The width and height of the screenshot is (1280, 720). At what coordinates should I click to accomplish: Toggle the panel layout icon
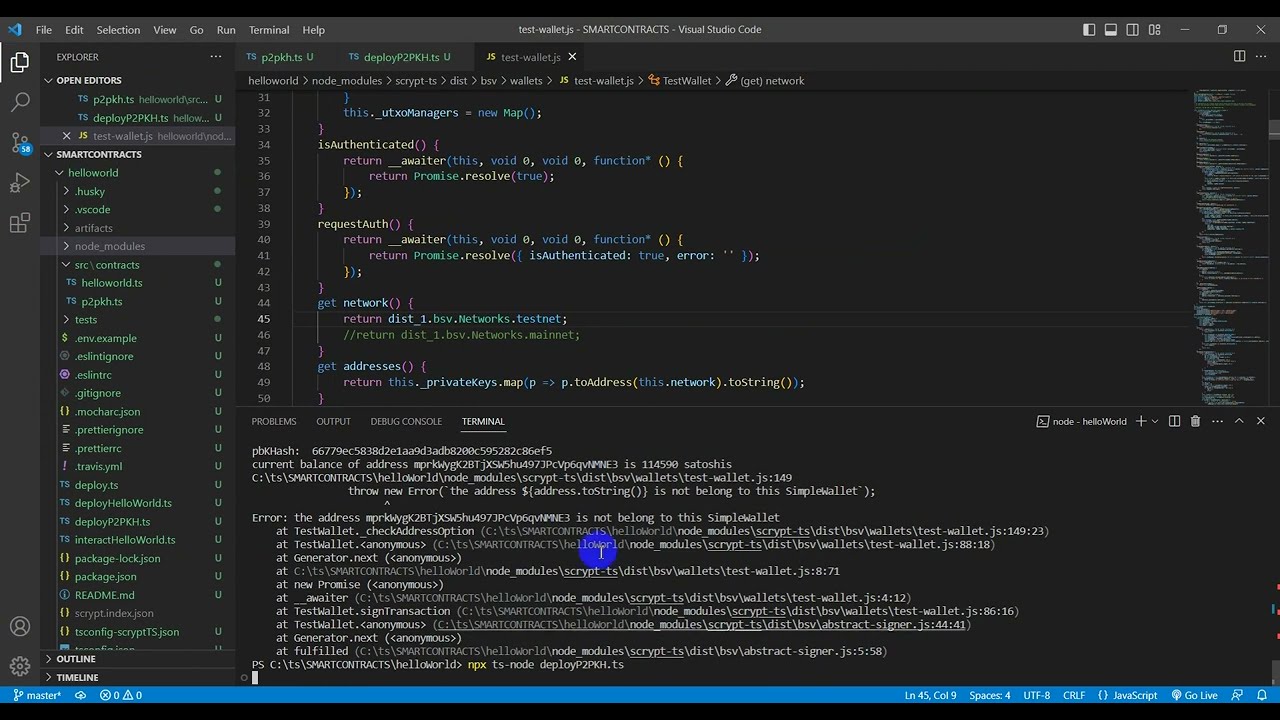pos(1111,30)
